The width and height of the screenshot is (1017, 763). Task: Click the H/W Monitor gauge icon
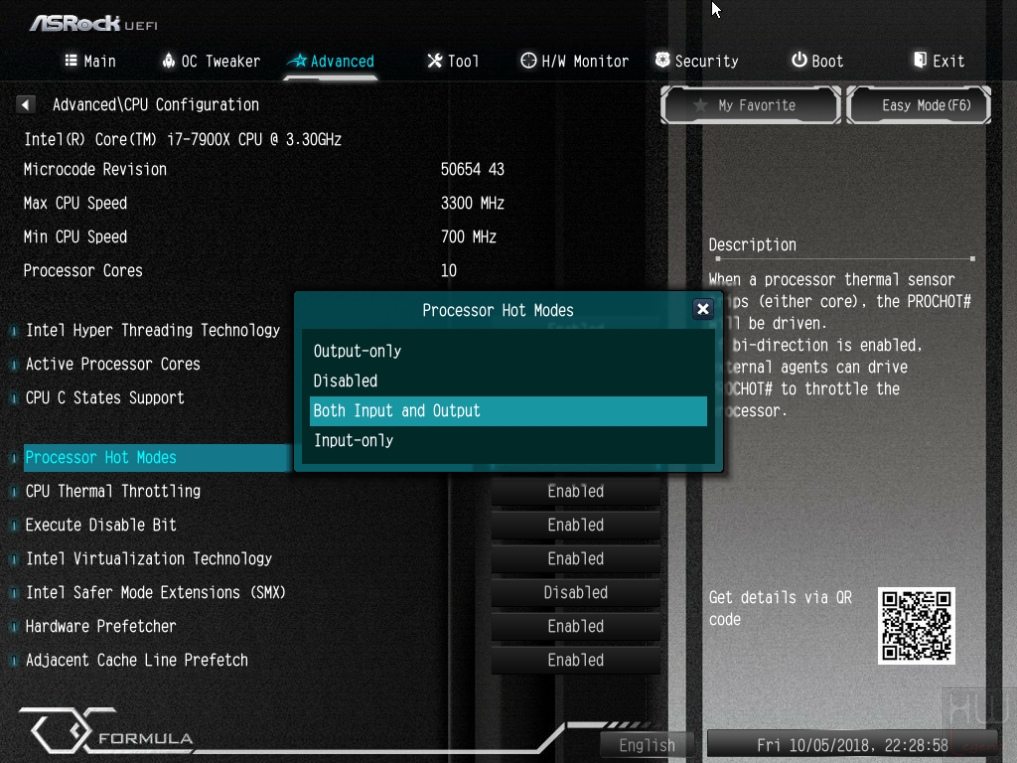(x=529, y=60)
